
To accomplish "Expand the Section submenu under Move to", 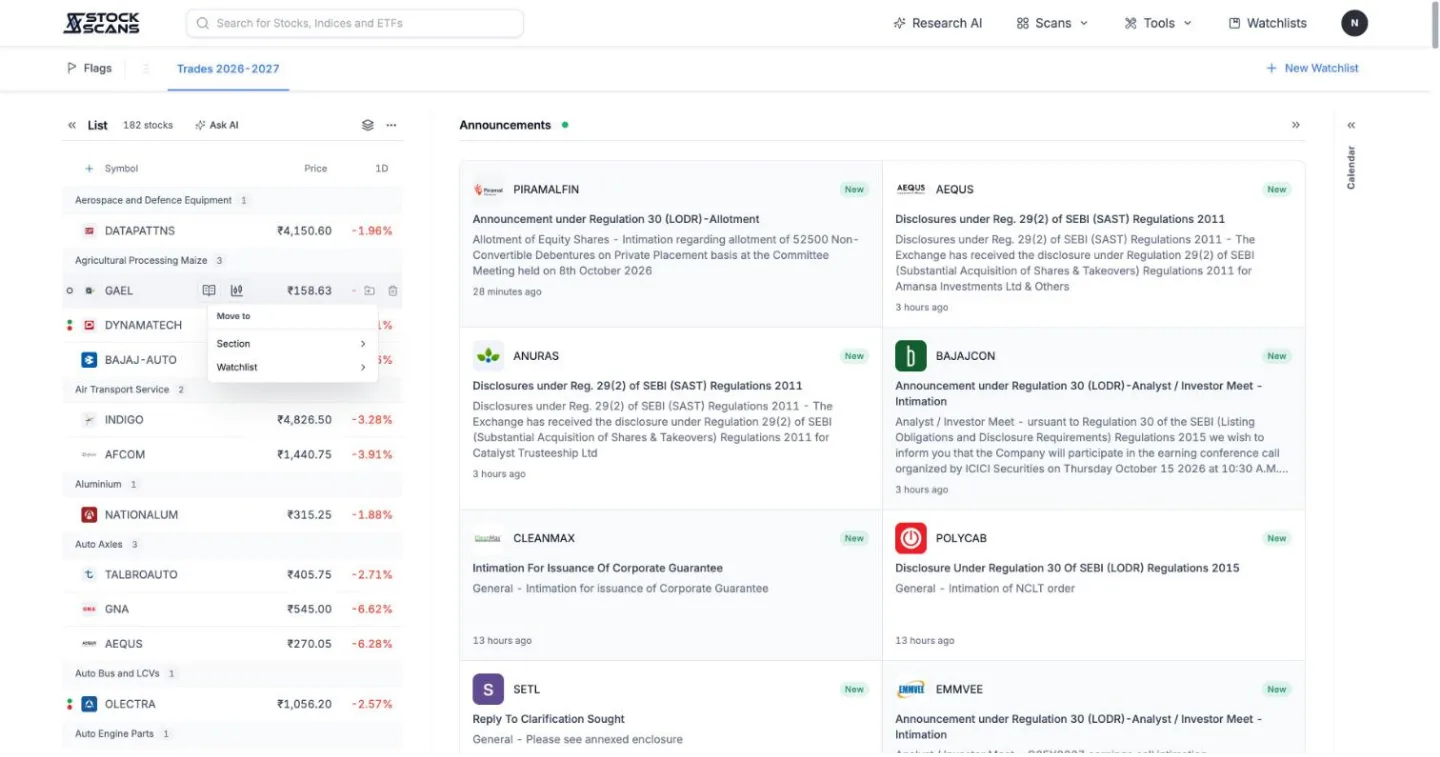I will 292,343.
